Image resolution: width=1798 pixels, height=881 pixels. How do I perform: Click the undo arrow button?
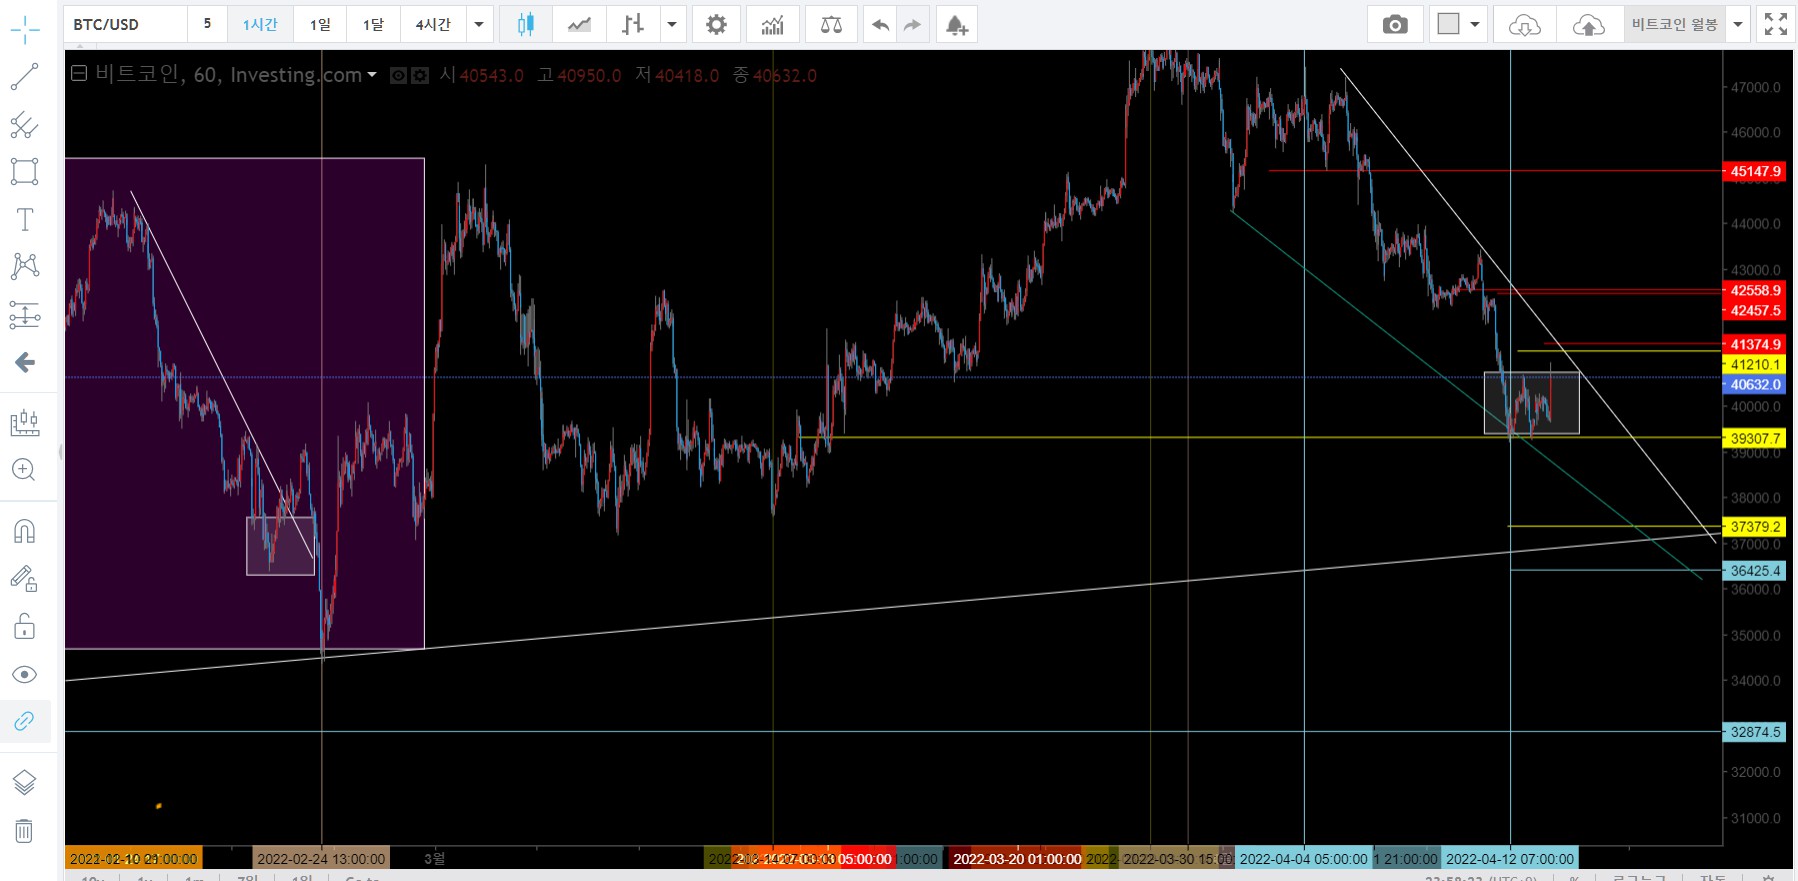click(x=880, y=24)
